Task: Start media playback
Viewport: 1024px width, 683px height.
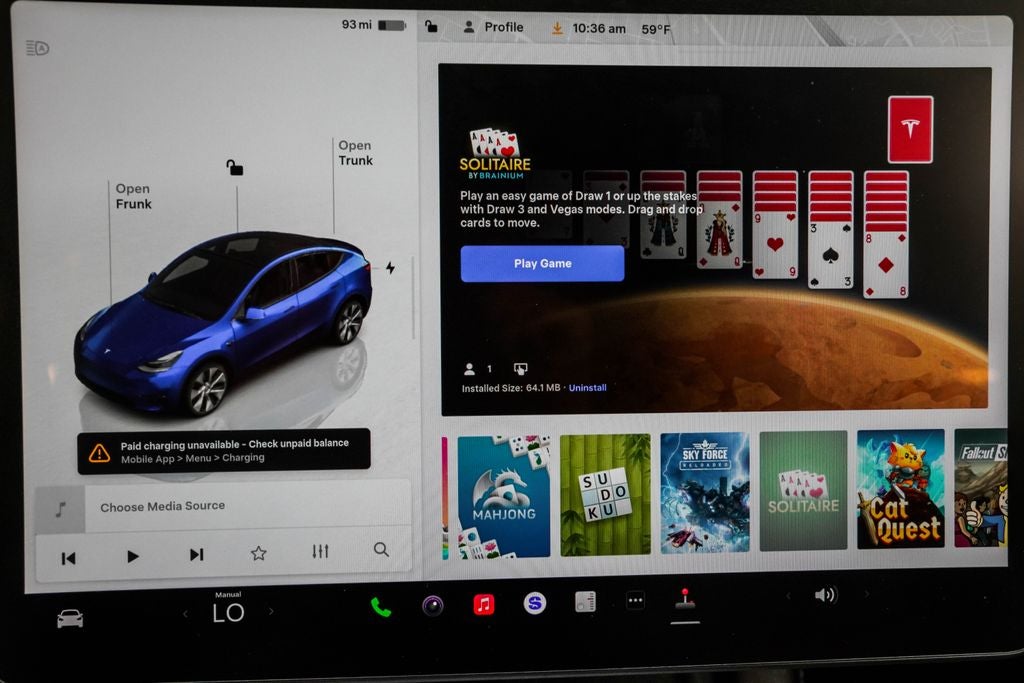Action: (133, 556)
